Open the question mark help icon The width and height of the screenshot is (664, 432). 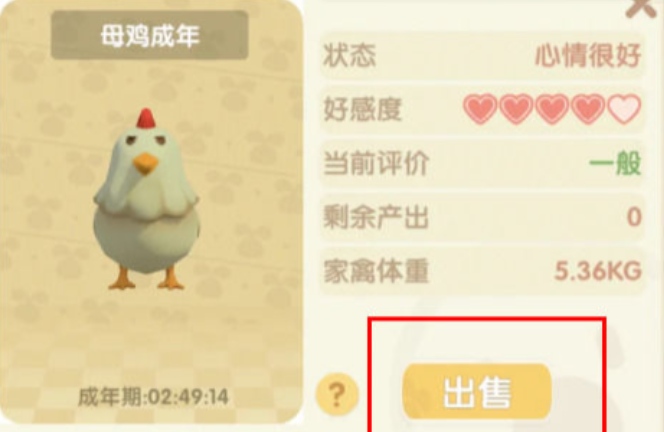click(337, 395)
